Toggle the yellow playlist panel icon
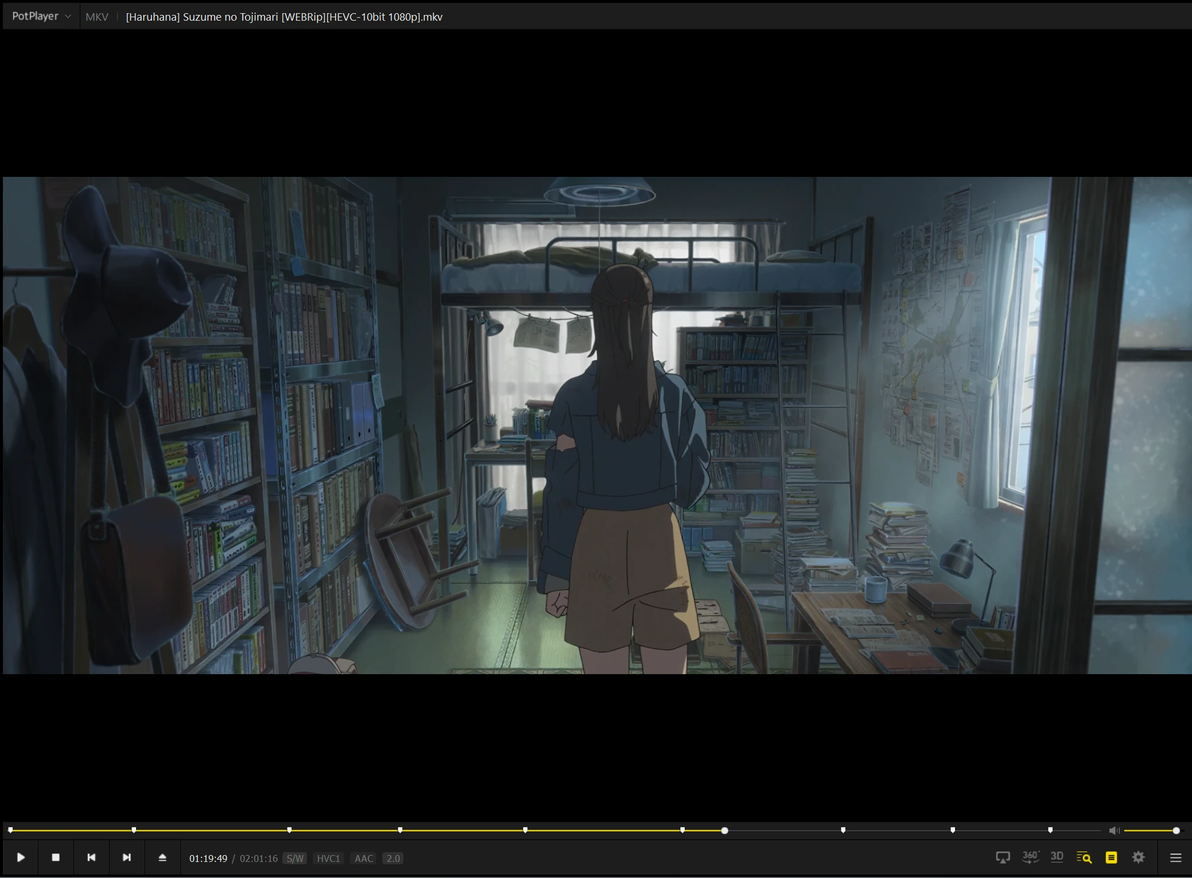The width and height of the screenshot is (1192, 878). click(1111, 857)
